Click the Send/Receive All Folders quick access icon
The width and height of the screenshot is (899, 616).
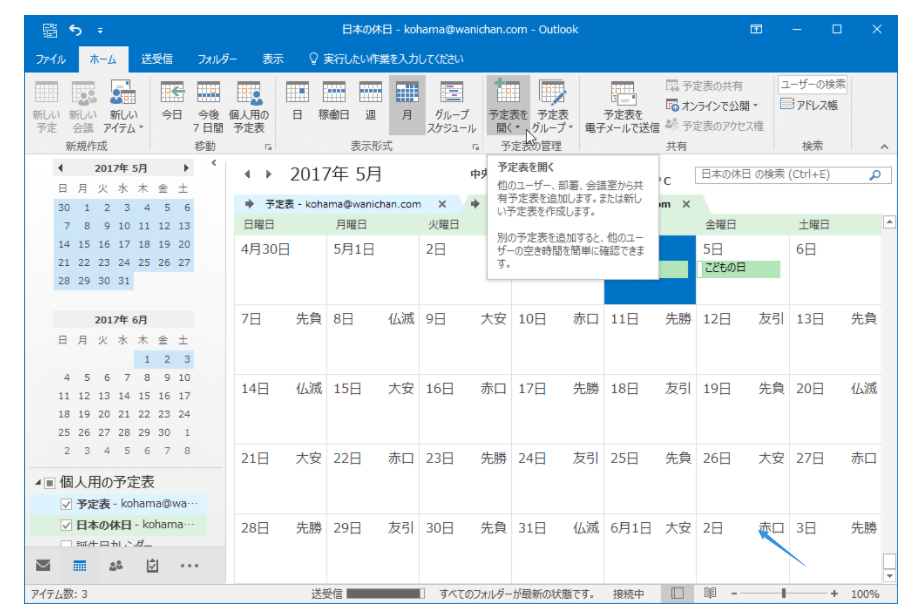tap(50, 30)
